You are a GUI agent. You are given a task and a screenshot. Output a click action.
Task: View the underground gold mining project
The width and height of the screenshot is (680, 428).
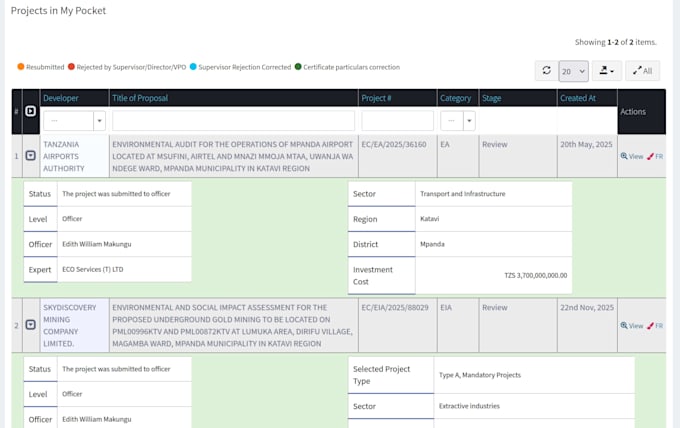pos(632,325)
